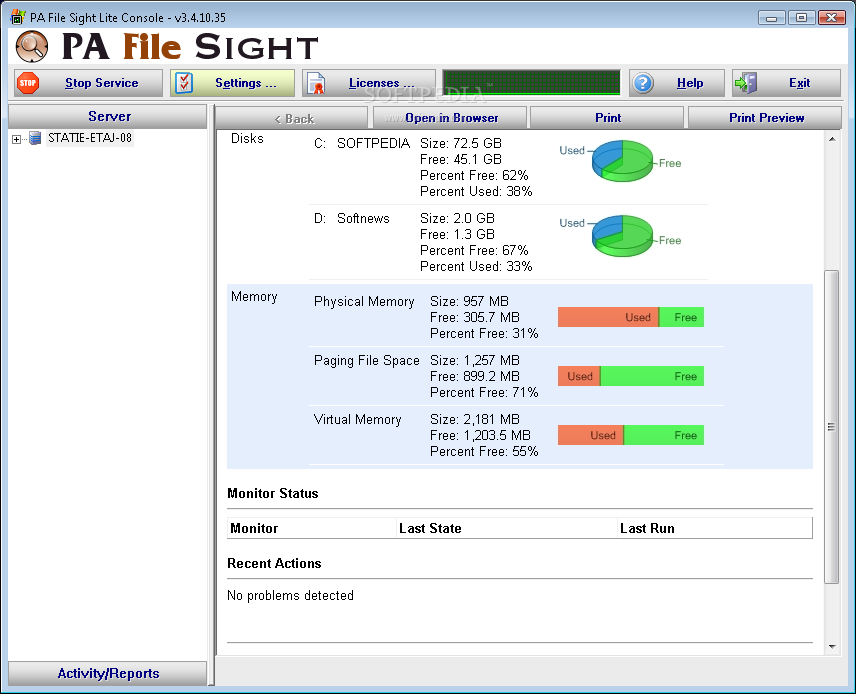Click the Softnews drive label
Viewport: 856px width, 694px height.
[x=363, y=218]
